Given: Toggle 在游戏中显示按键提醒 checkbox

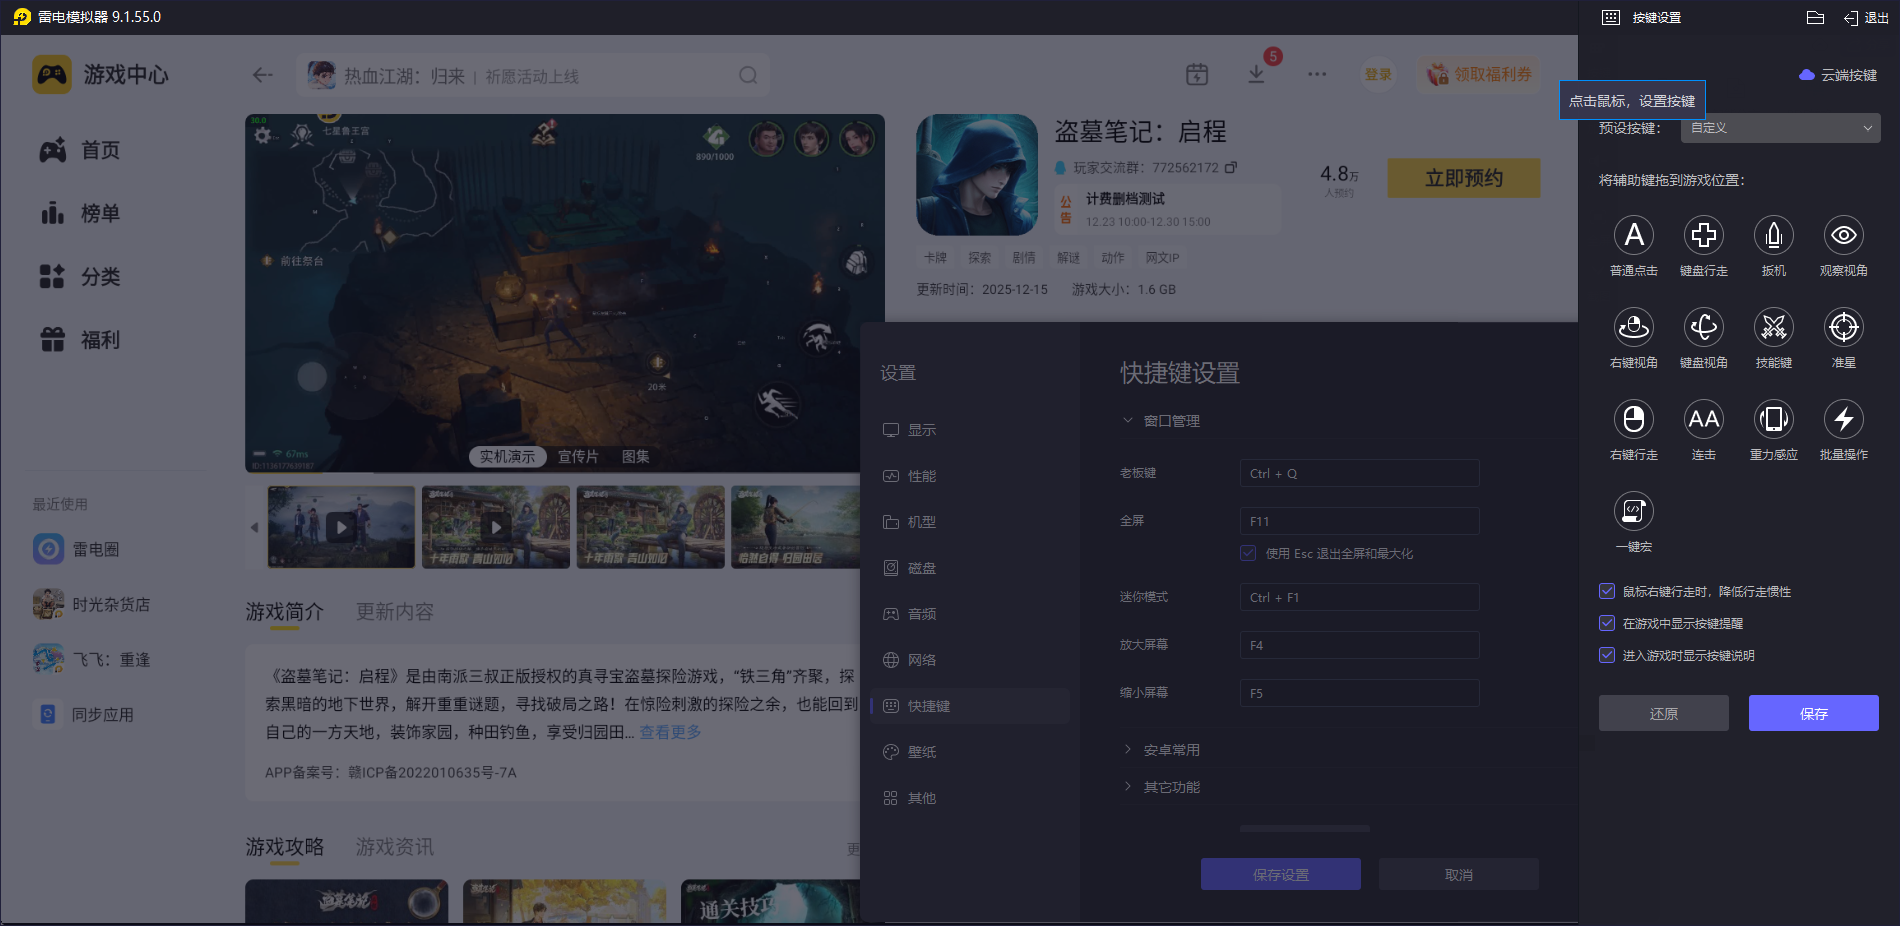Looking at the screenshot, I should [1607, 623].
